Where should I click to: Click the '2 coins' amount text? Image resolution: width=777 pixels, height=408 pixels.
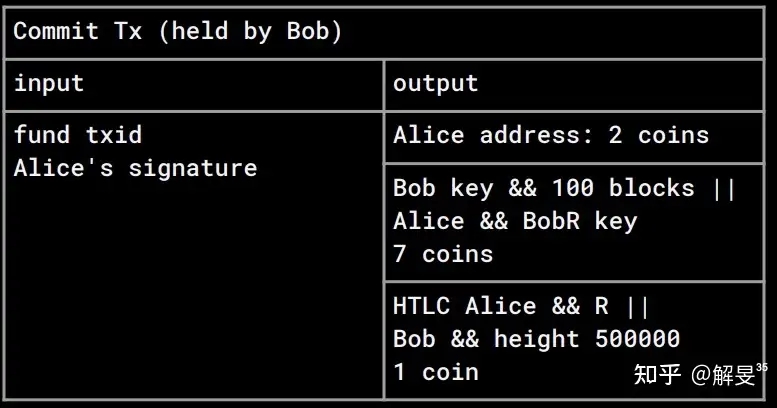pyautogui.click(x=658, y=135)
